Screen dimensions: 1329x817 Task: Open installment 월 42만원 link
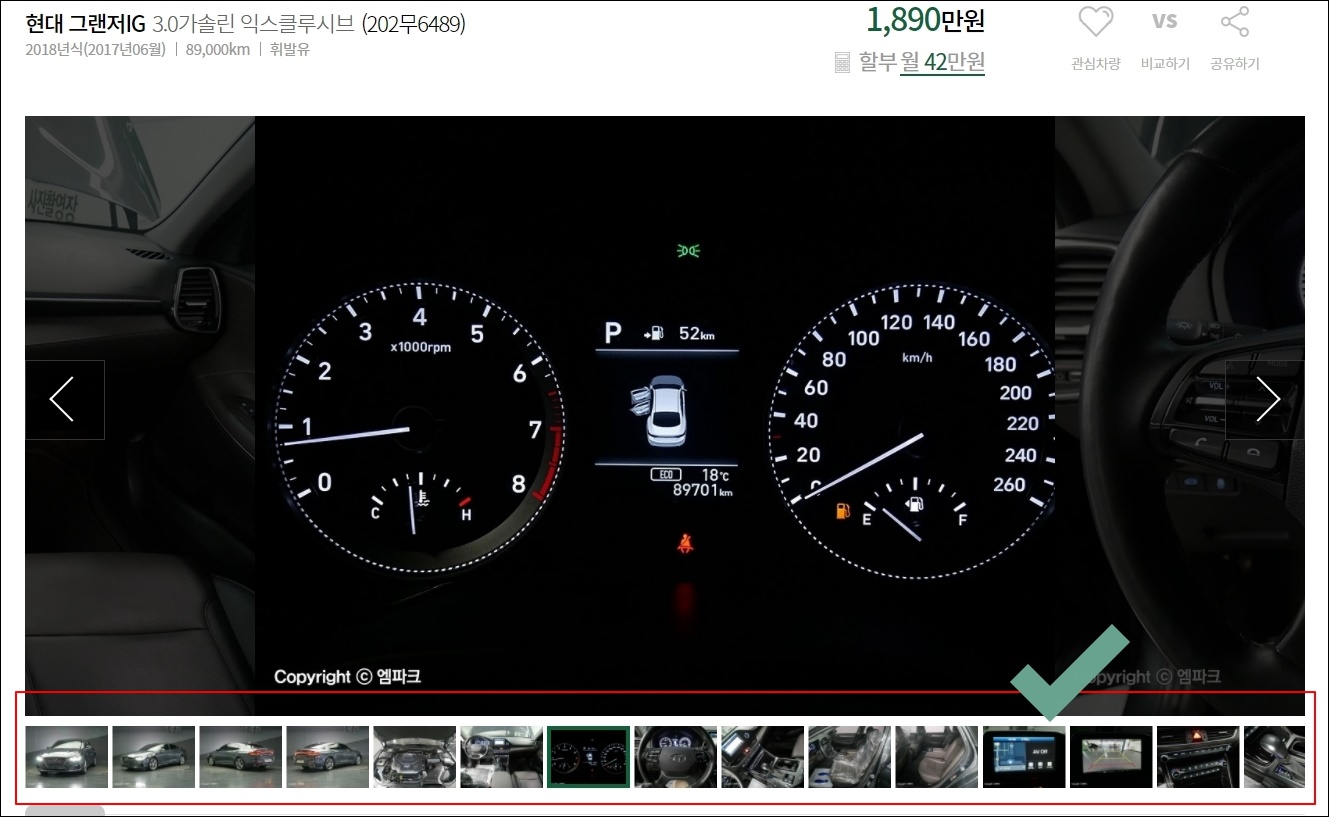(x=942, y=62)
